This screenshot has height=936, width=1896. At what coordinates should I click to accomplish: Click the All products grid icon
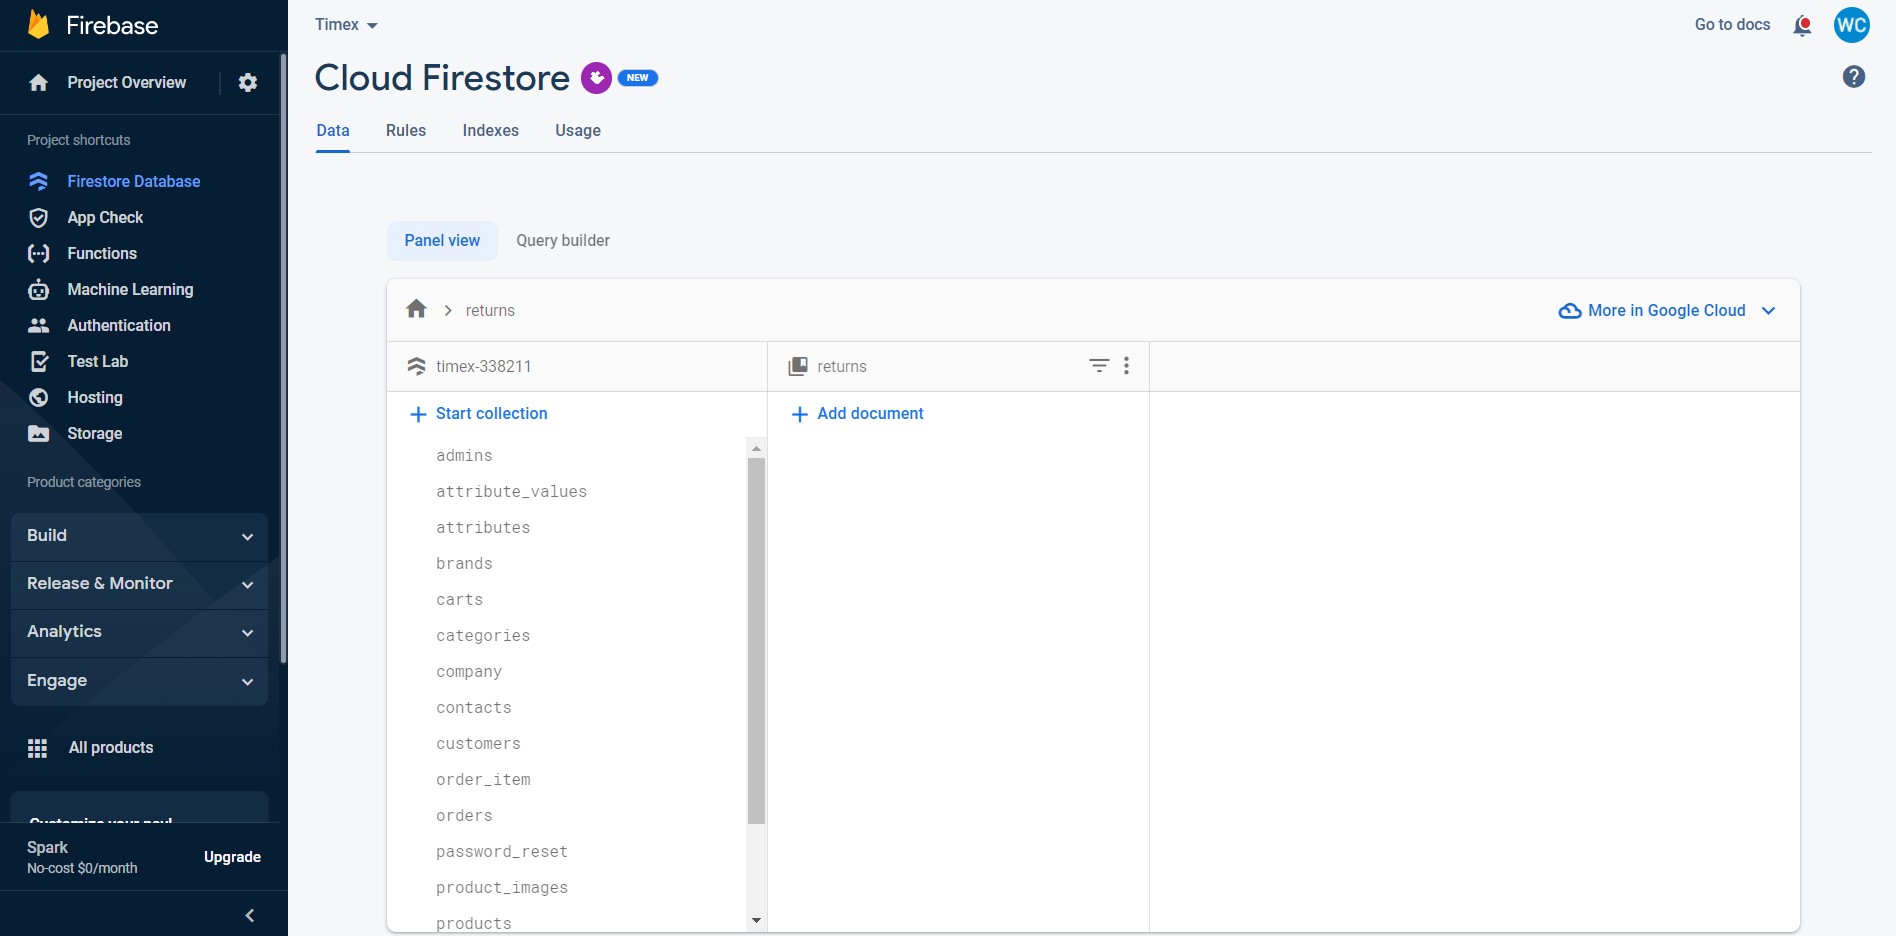pyautogui.click(x=38, y=748)
